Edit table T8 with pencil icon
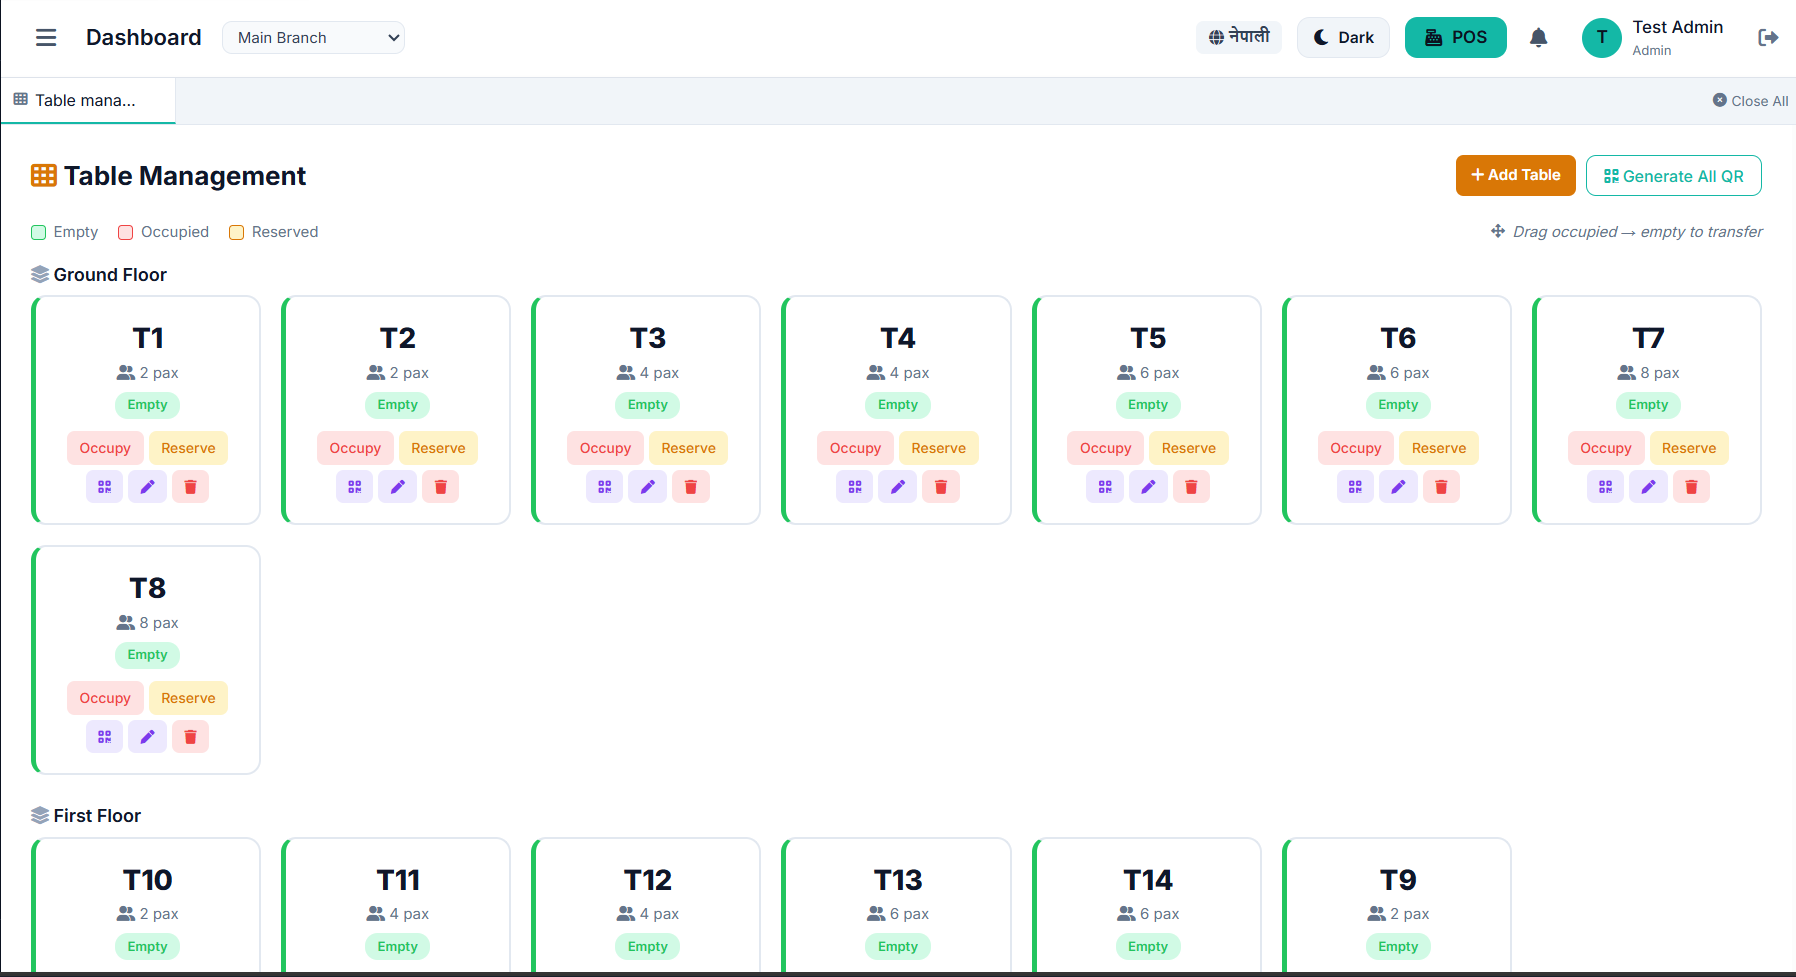Viewport: 1796px width, 977px height. pyautogui.click(x=148, y=737)
